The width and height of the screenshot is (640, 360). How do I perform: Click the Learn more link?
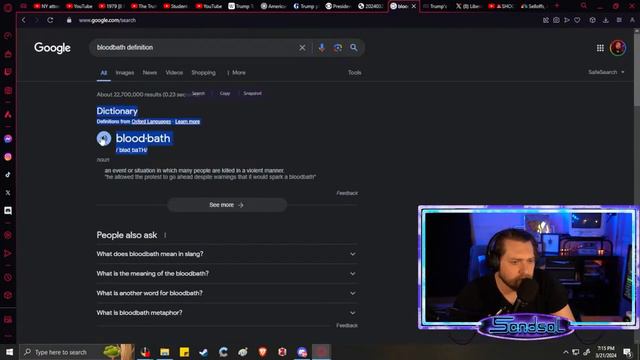click(x=187, y=122)
